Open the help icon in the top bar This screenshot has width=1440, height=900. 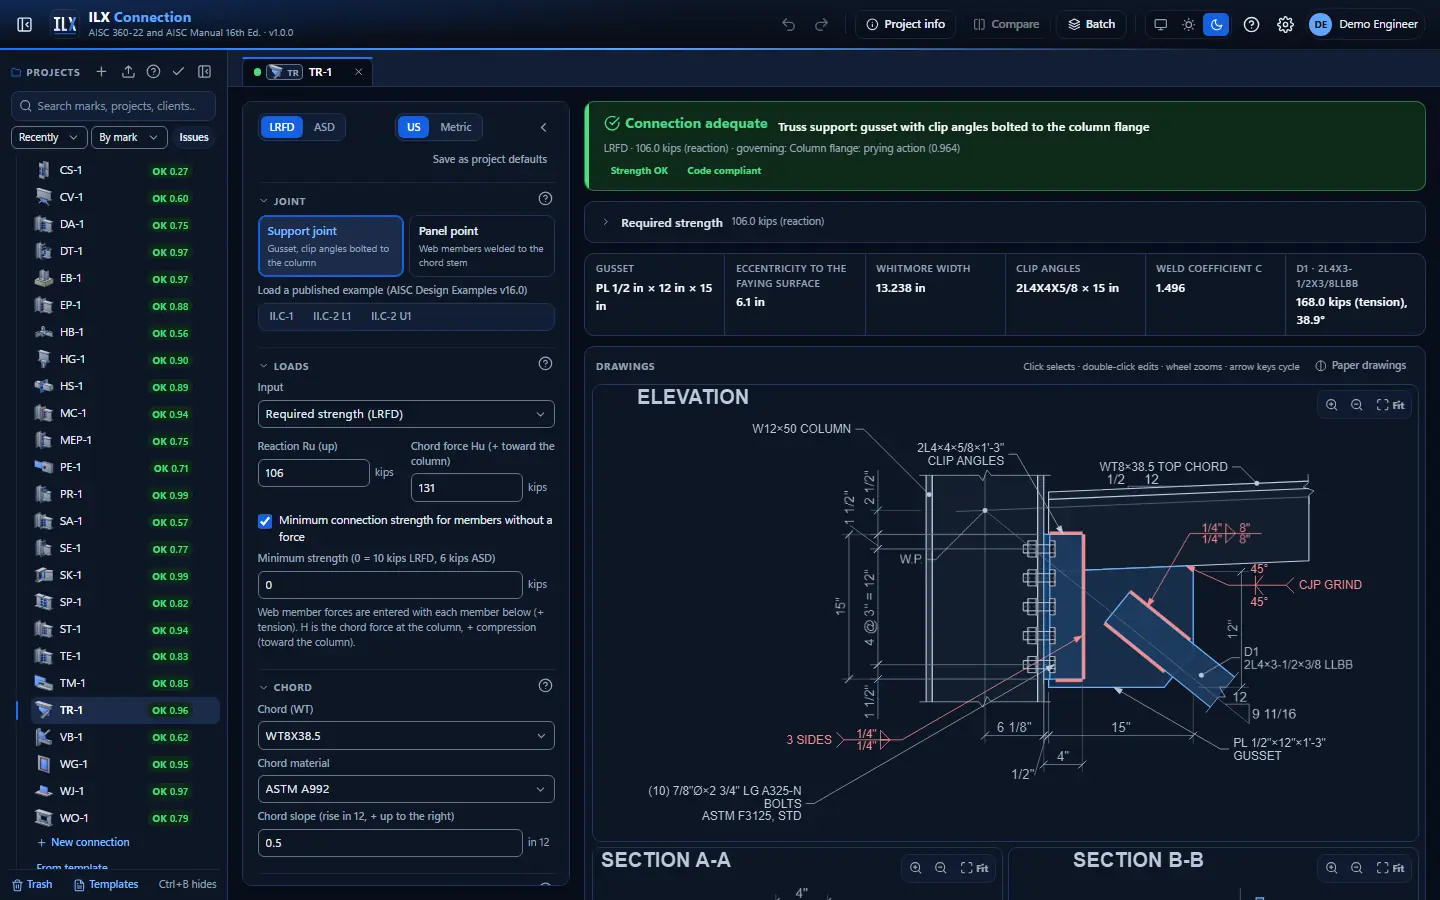[1251, 24]
